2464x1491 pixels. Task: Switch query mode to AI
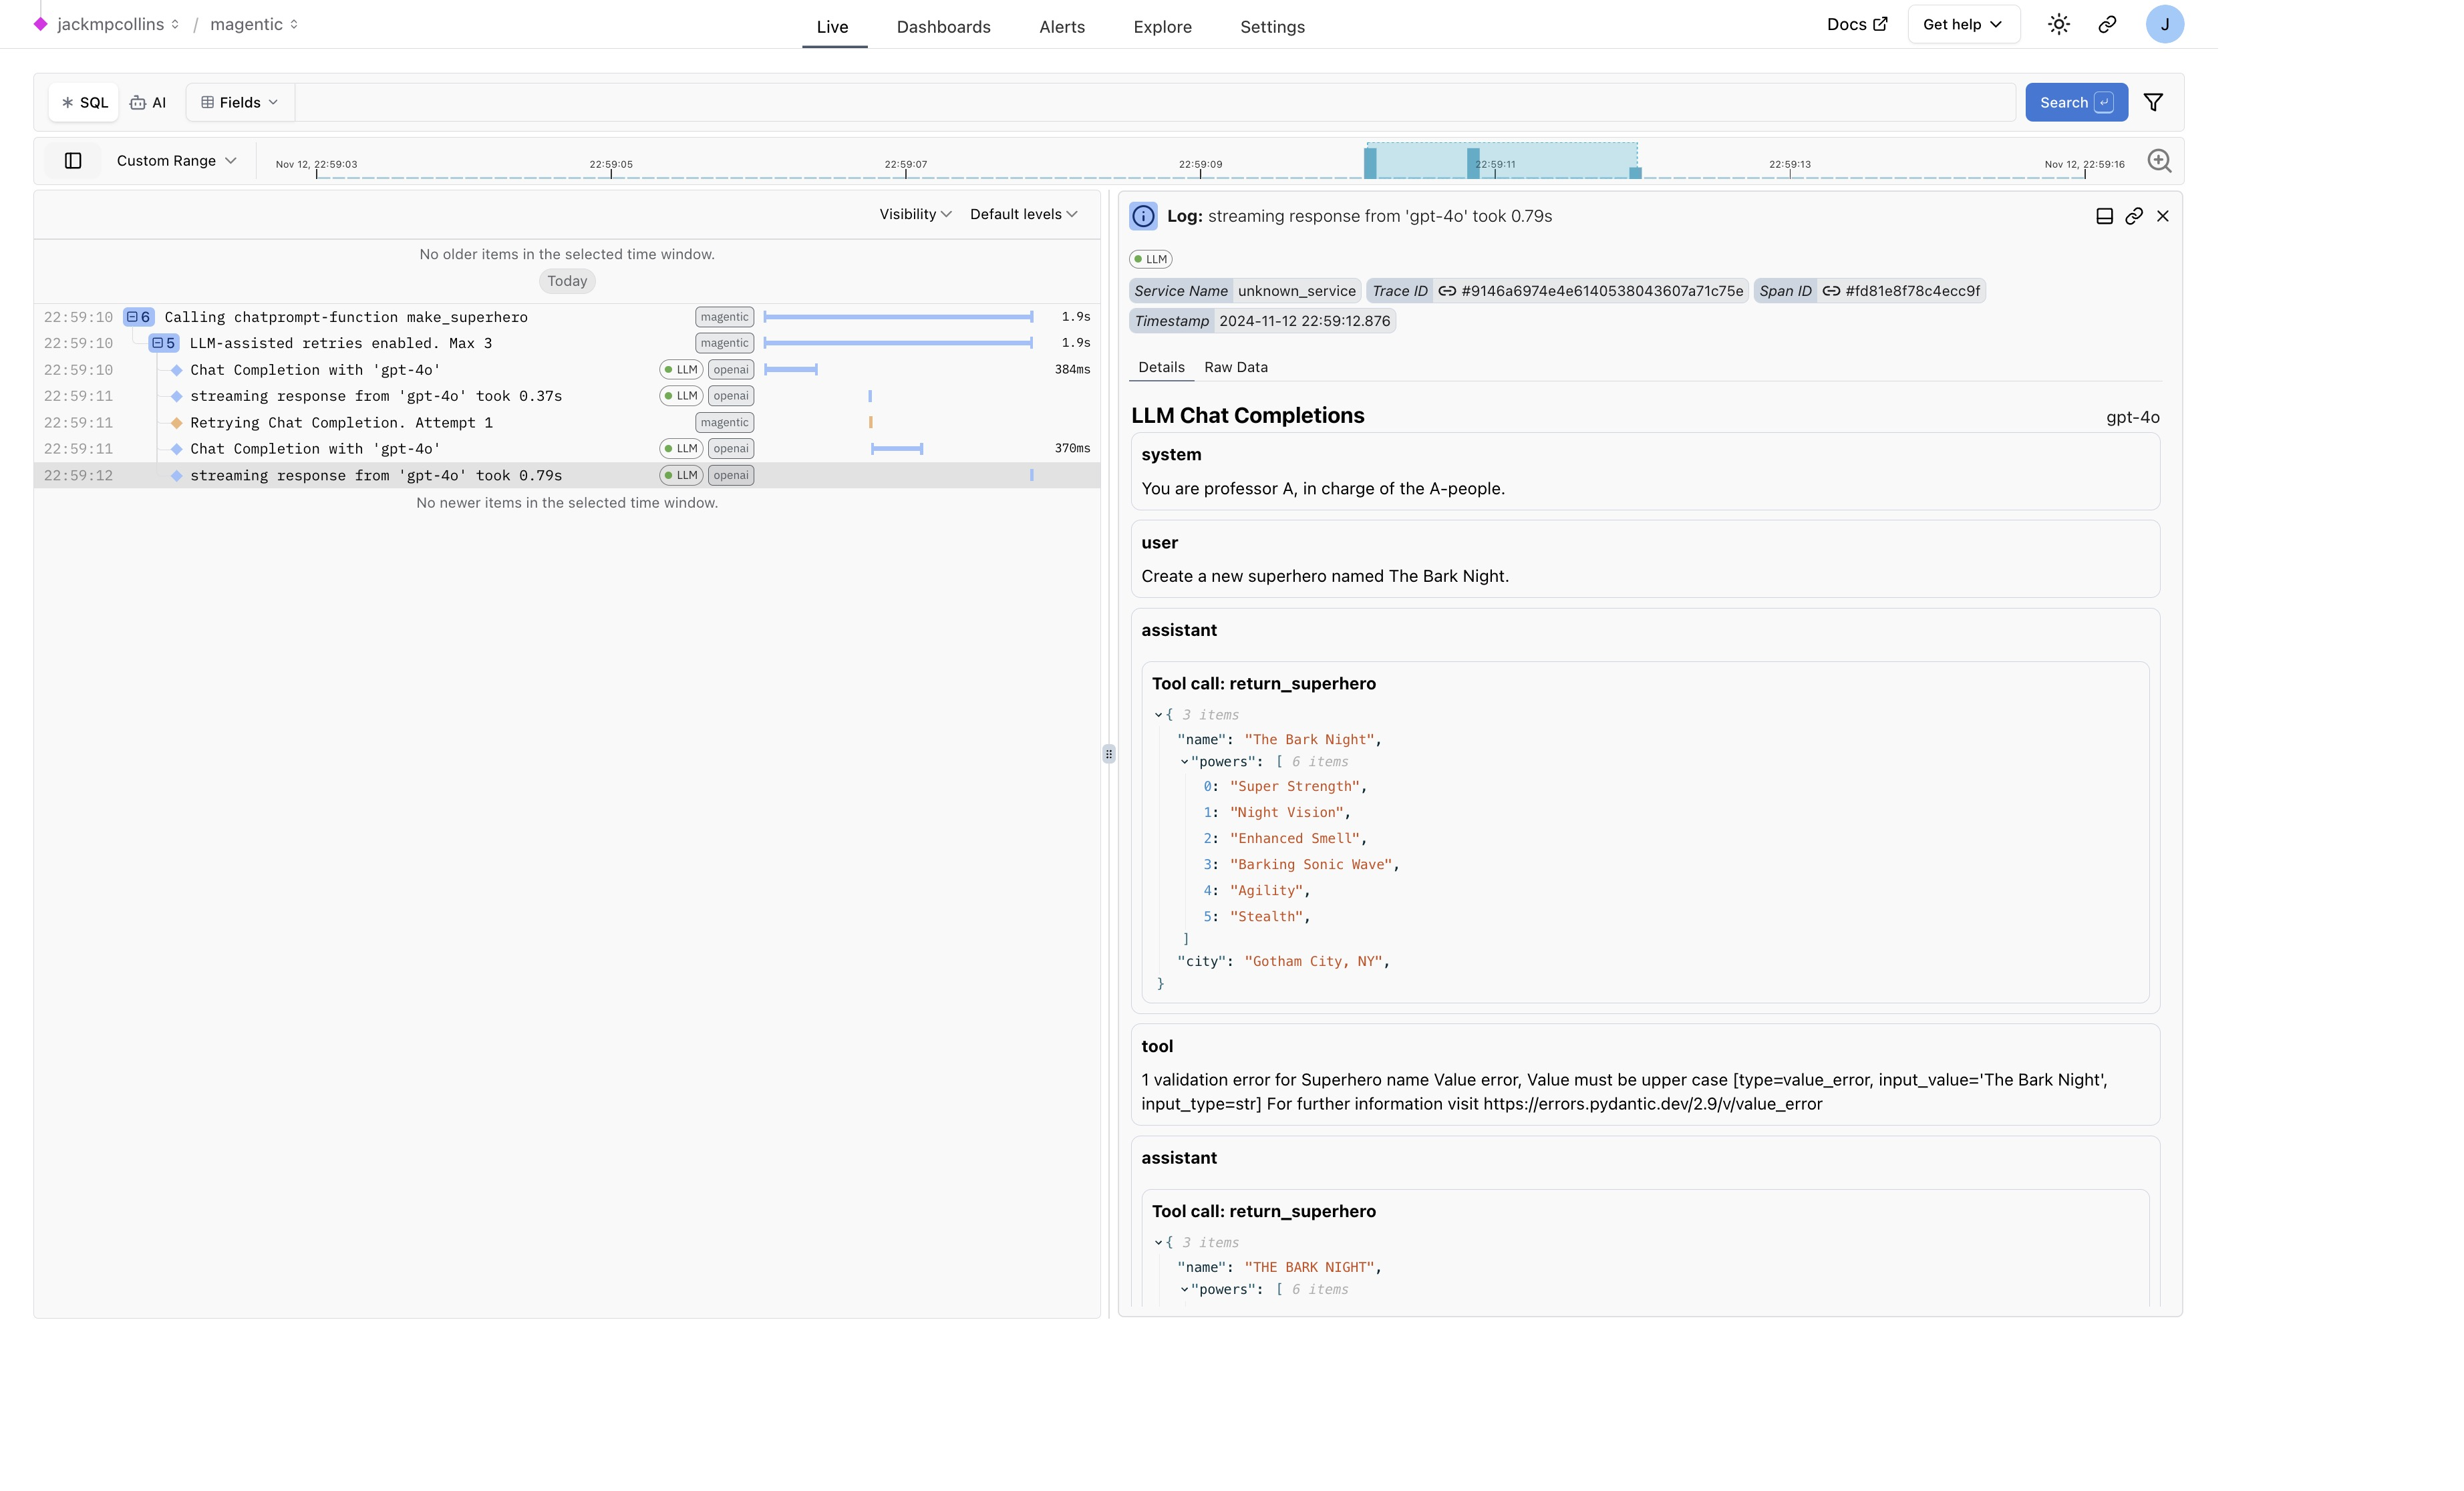tap(148, 102)
